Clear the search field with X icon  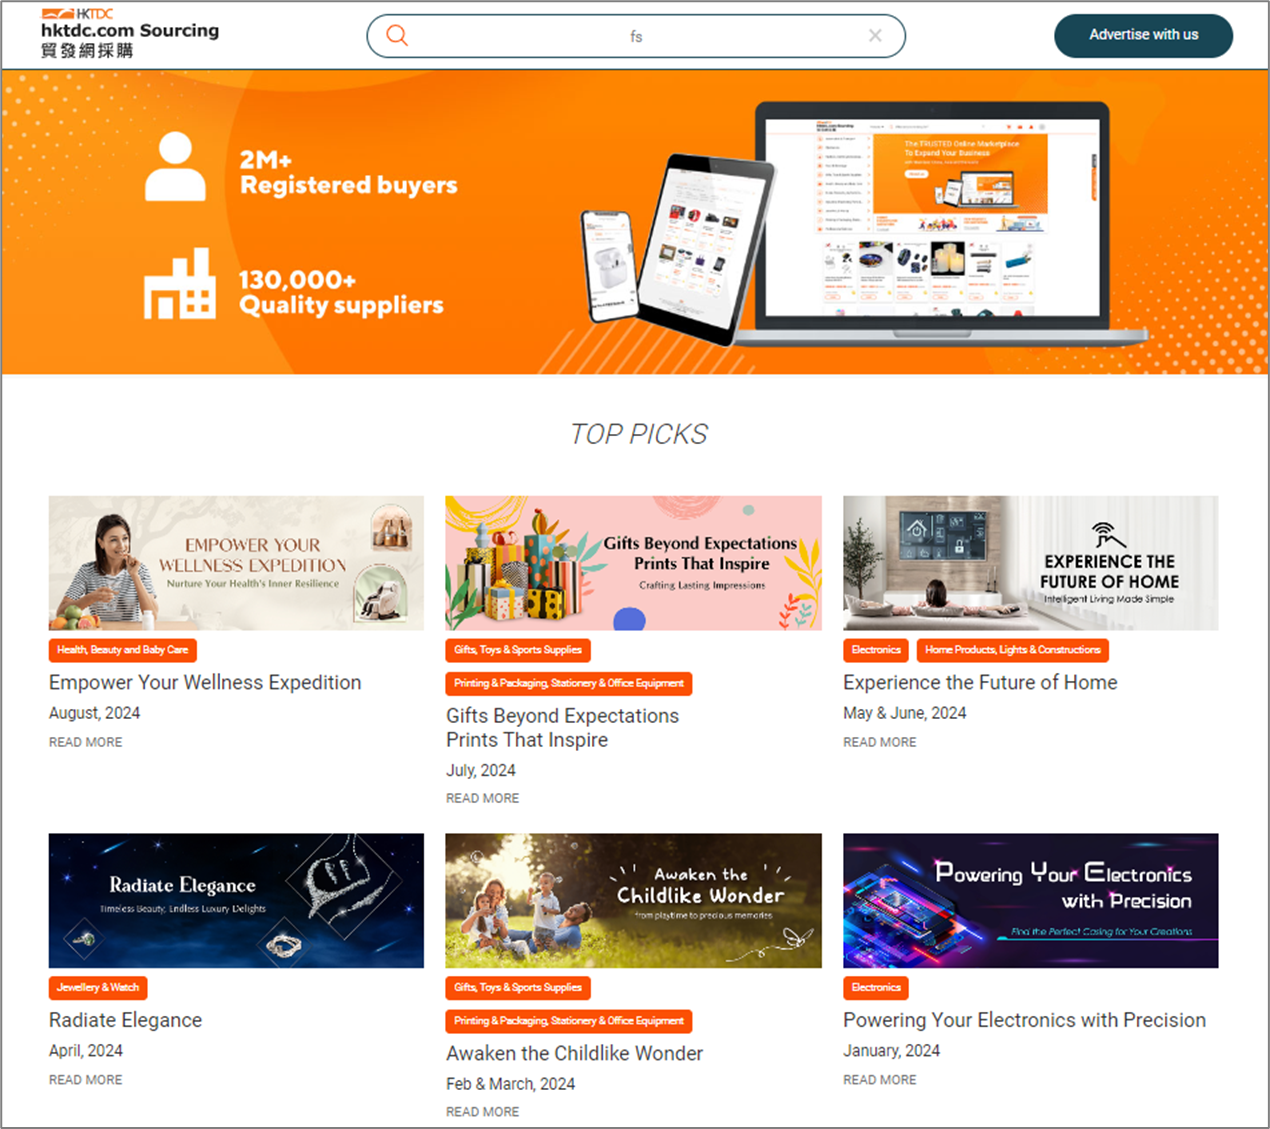coord(875,36)
